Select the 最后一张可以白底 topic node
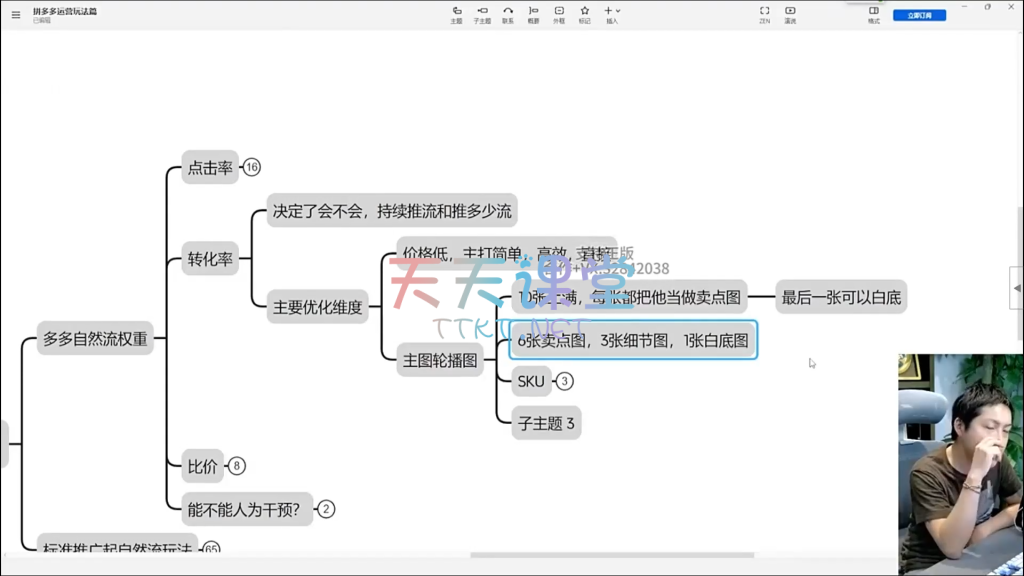 [x=841, y=297]
